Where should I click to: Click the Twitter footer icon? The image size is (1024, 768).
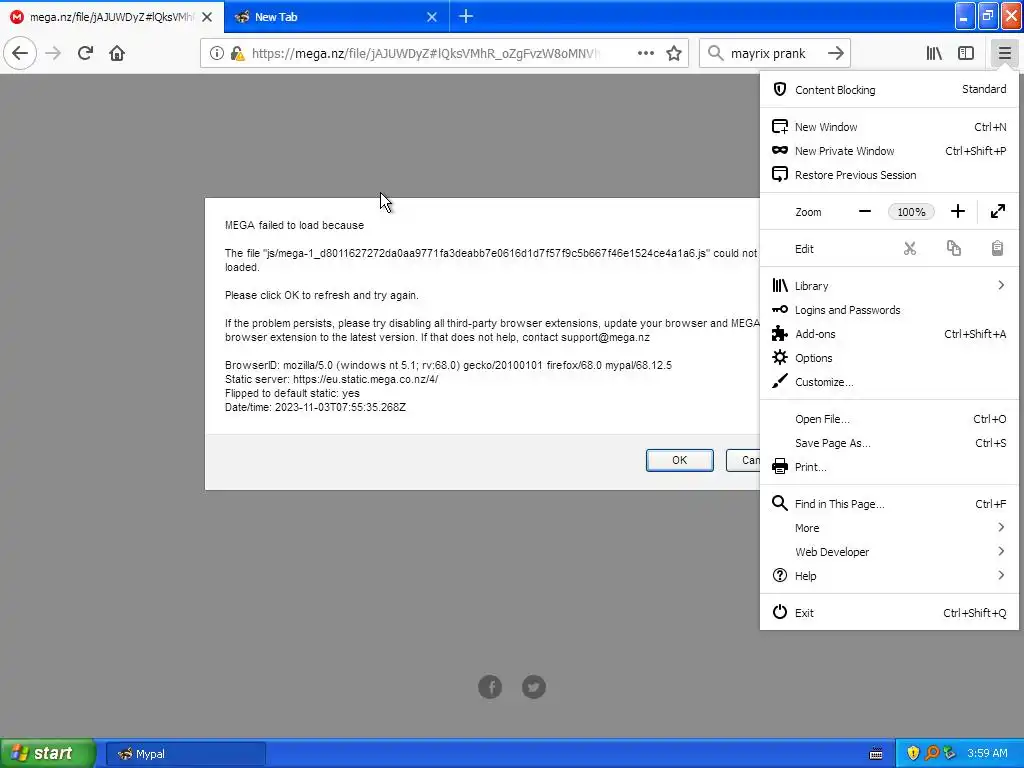534,686
